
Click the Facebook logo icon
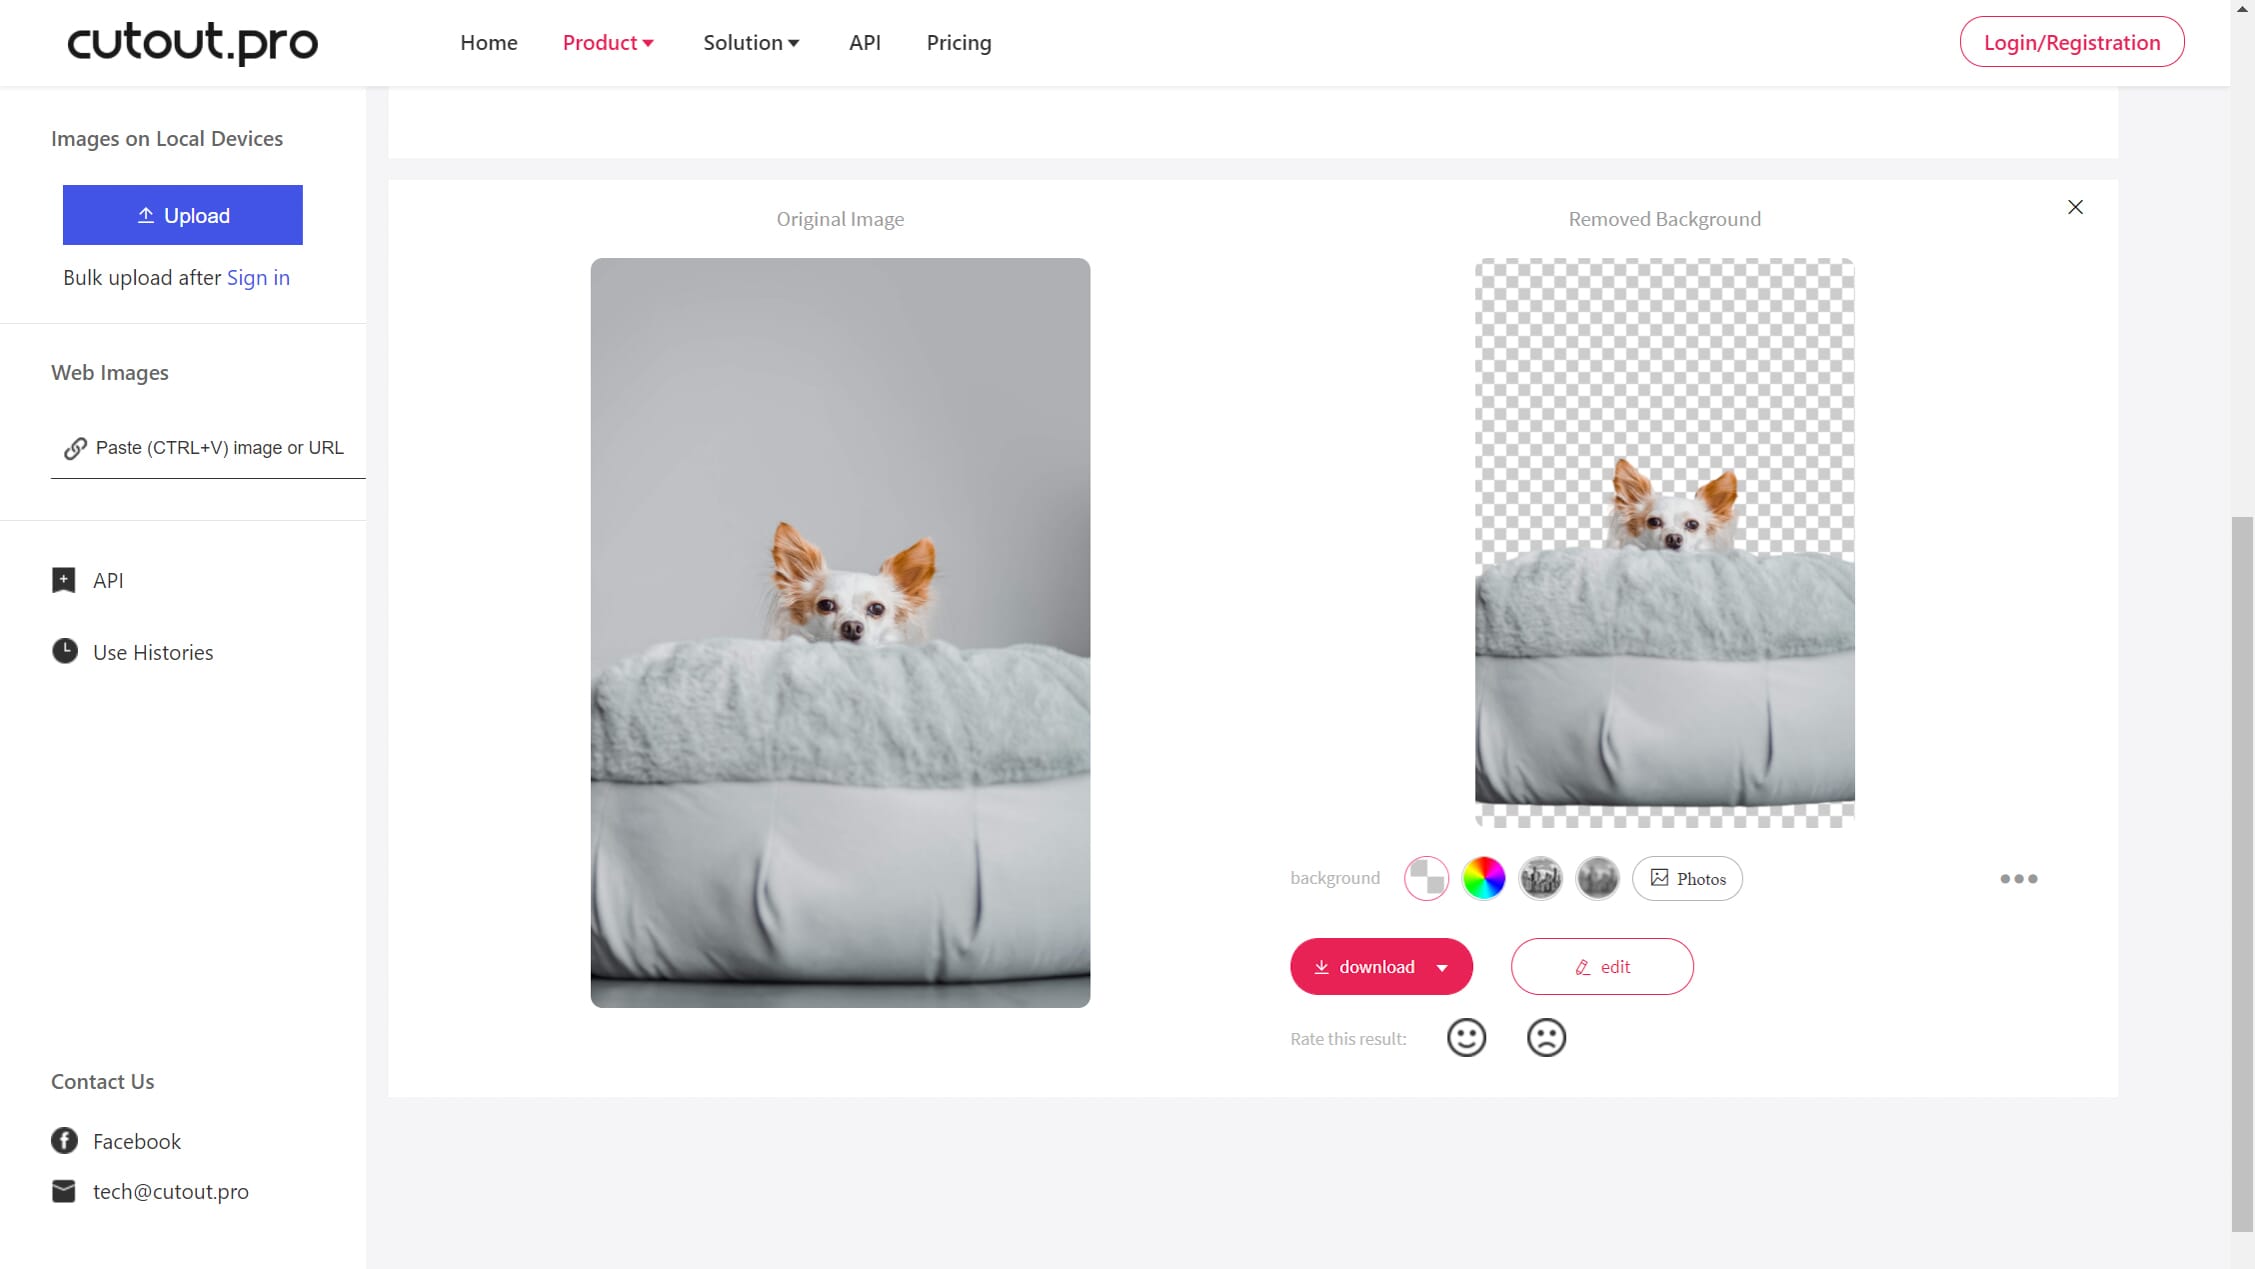[x=64, y=1140]
